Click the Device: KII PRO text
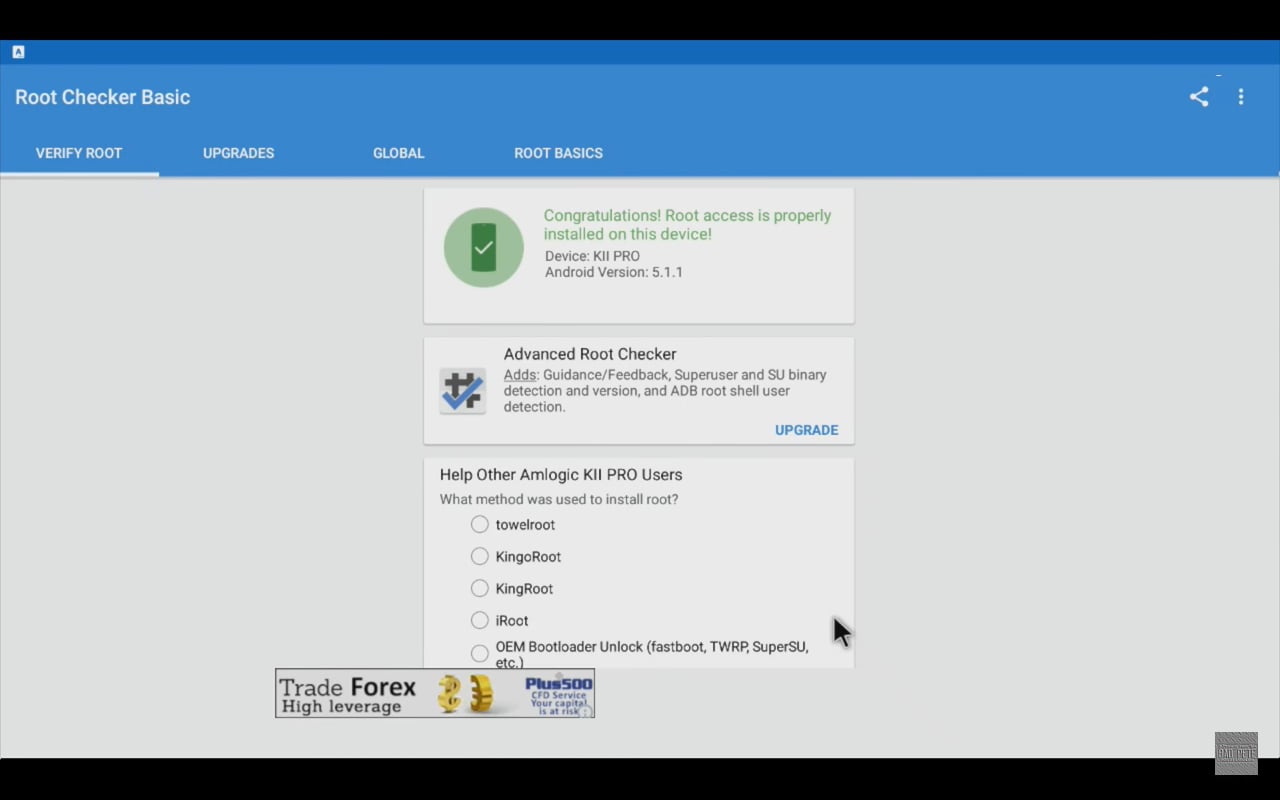This screenshot has height=800, width=1280. coord(592,256)
